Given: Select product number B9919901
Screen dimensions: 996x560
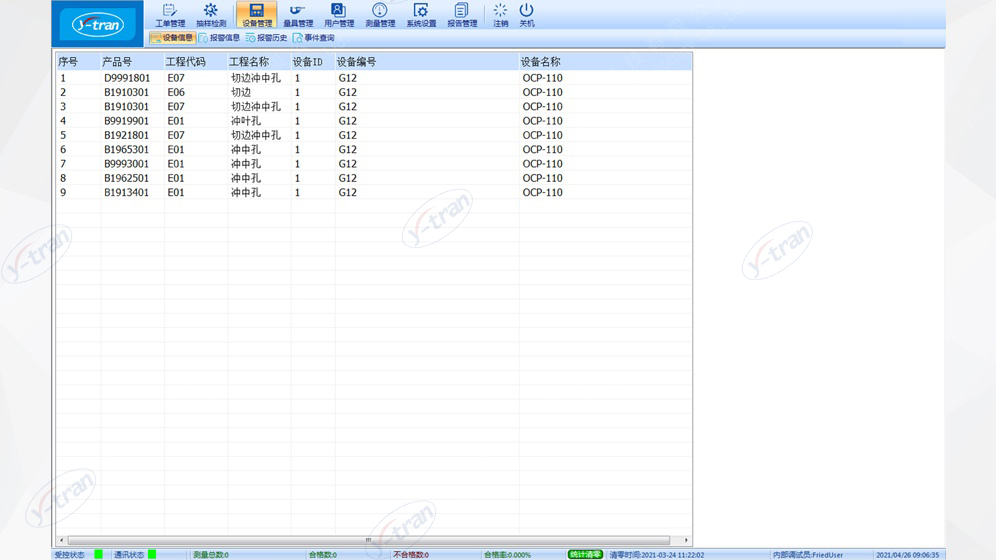Looking at the screenshot, I should [127, 121].
